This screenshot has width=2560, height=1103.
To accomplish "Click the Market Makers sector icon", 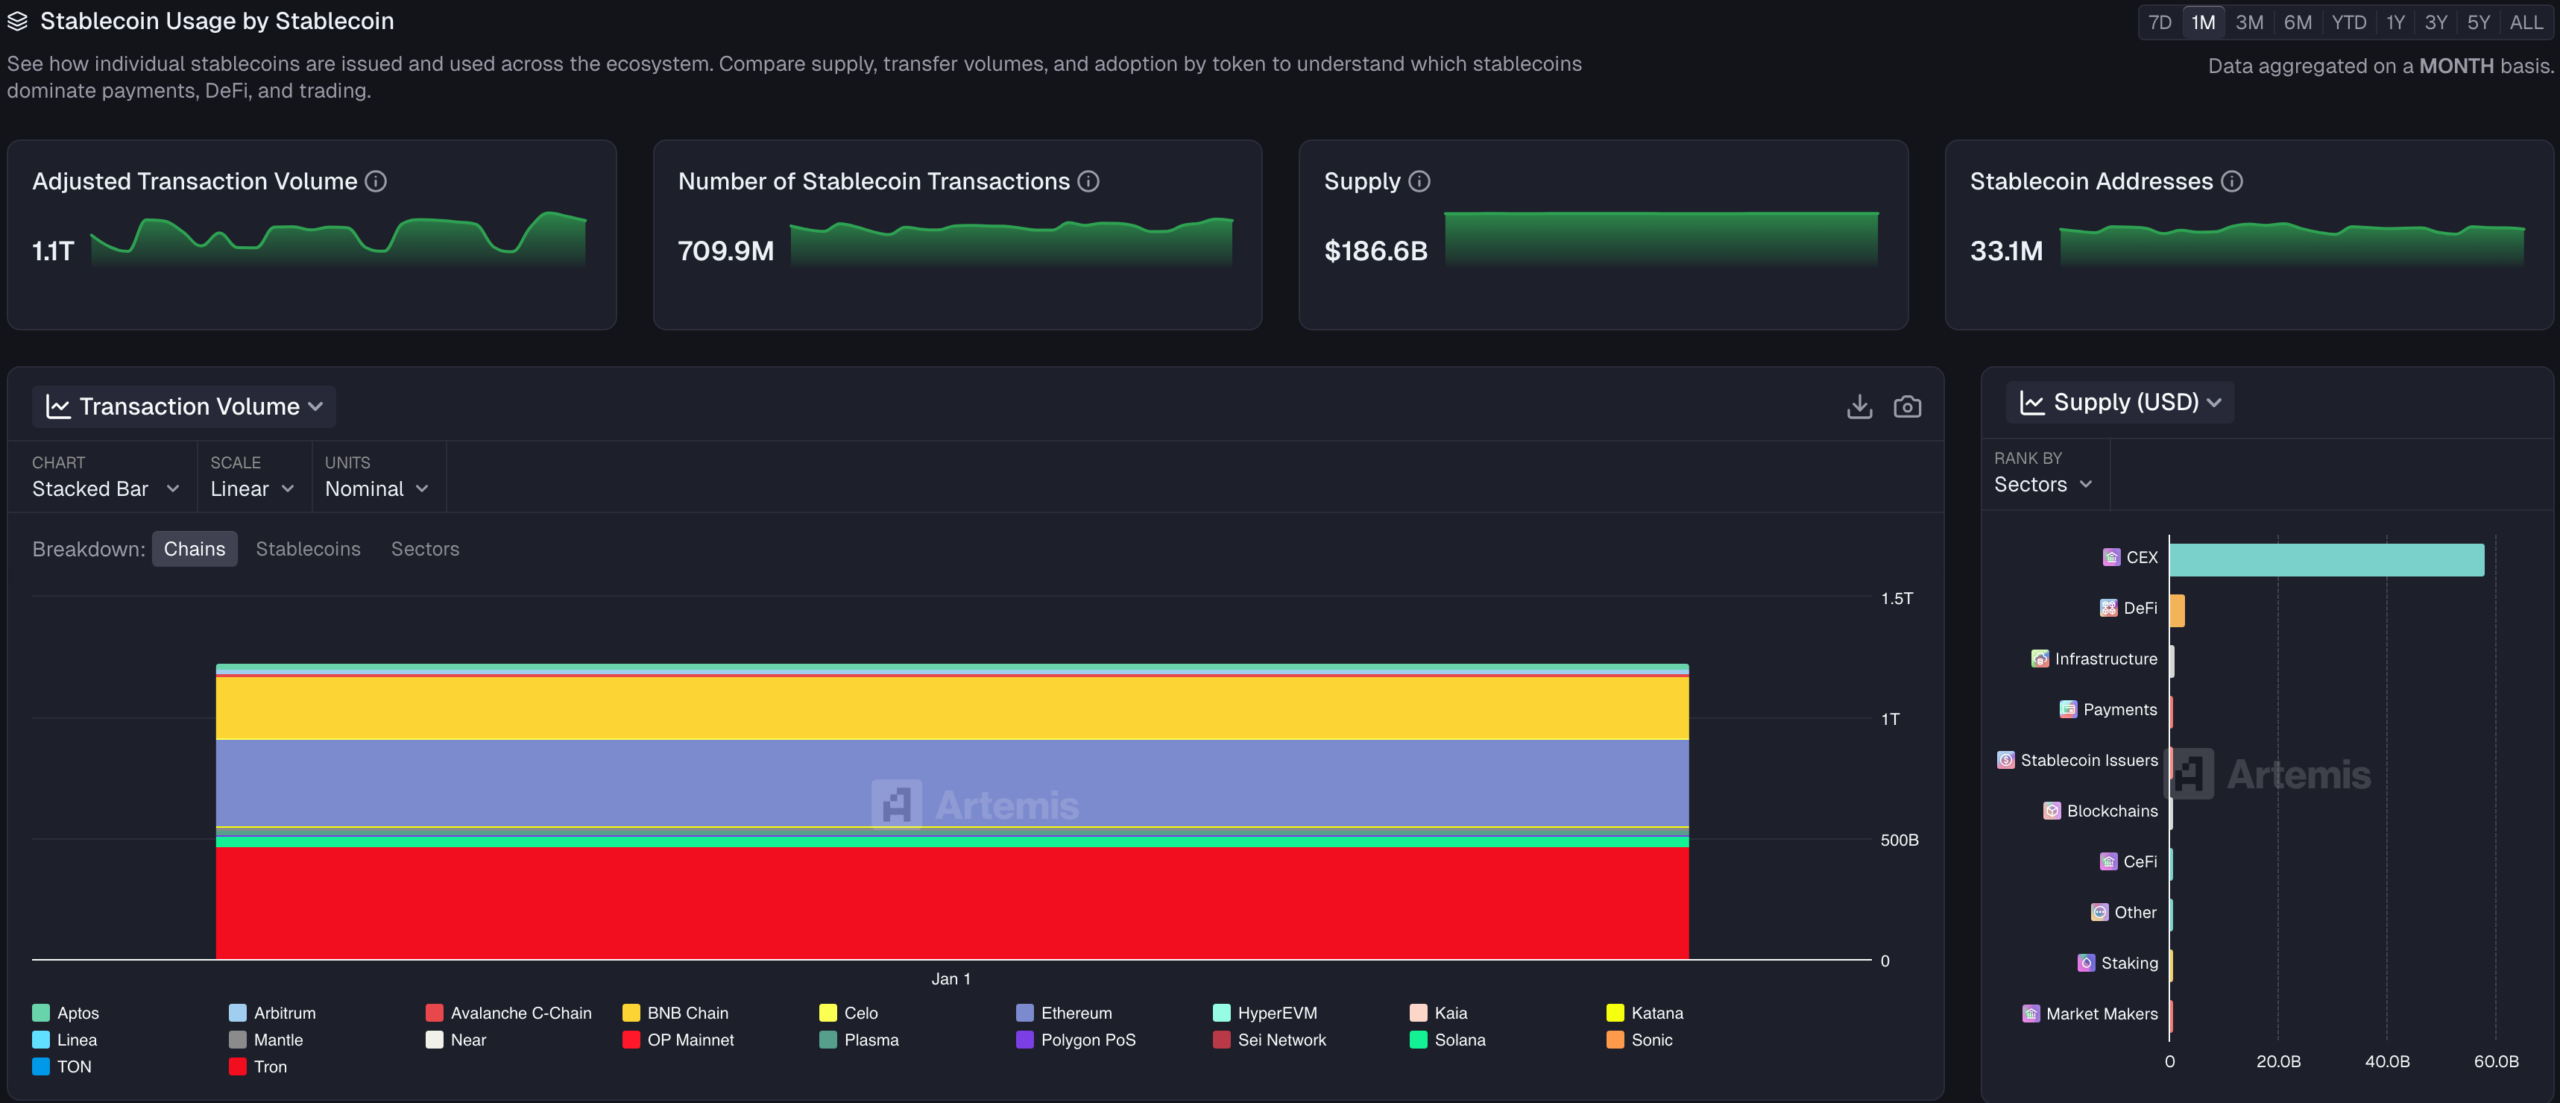I will 2031,1014.
